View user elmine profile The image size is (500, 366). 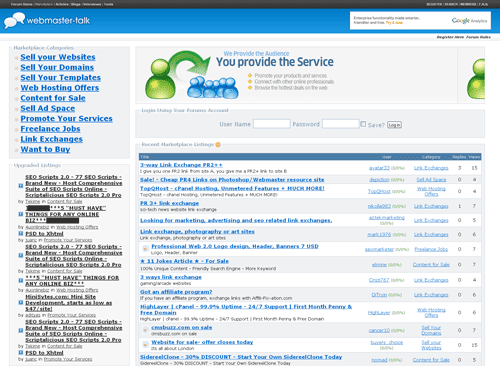click(x=379, y=265)
